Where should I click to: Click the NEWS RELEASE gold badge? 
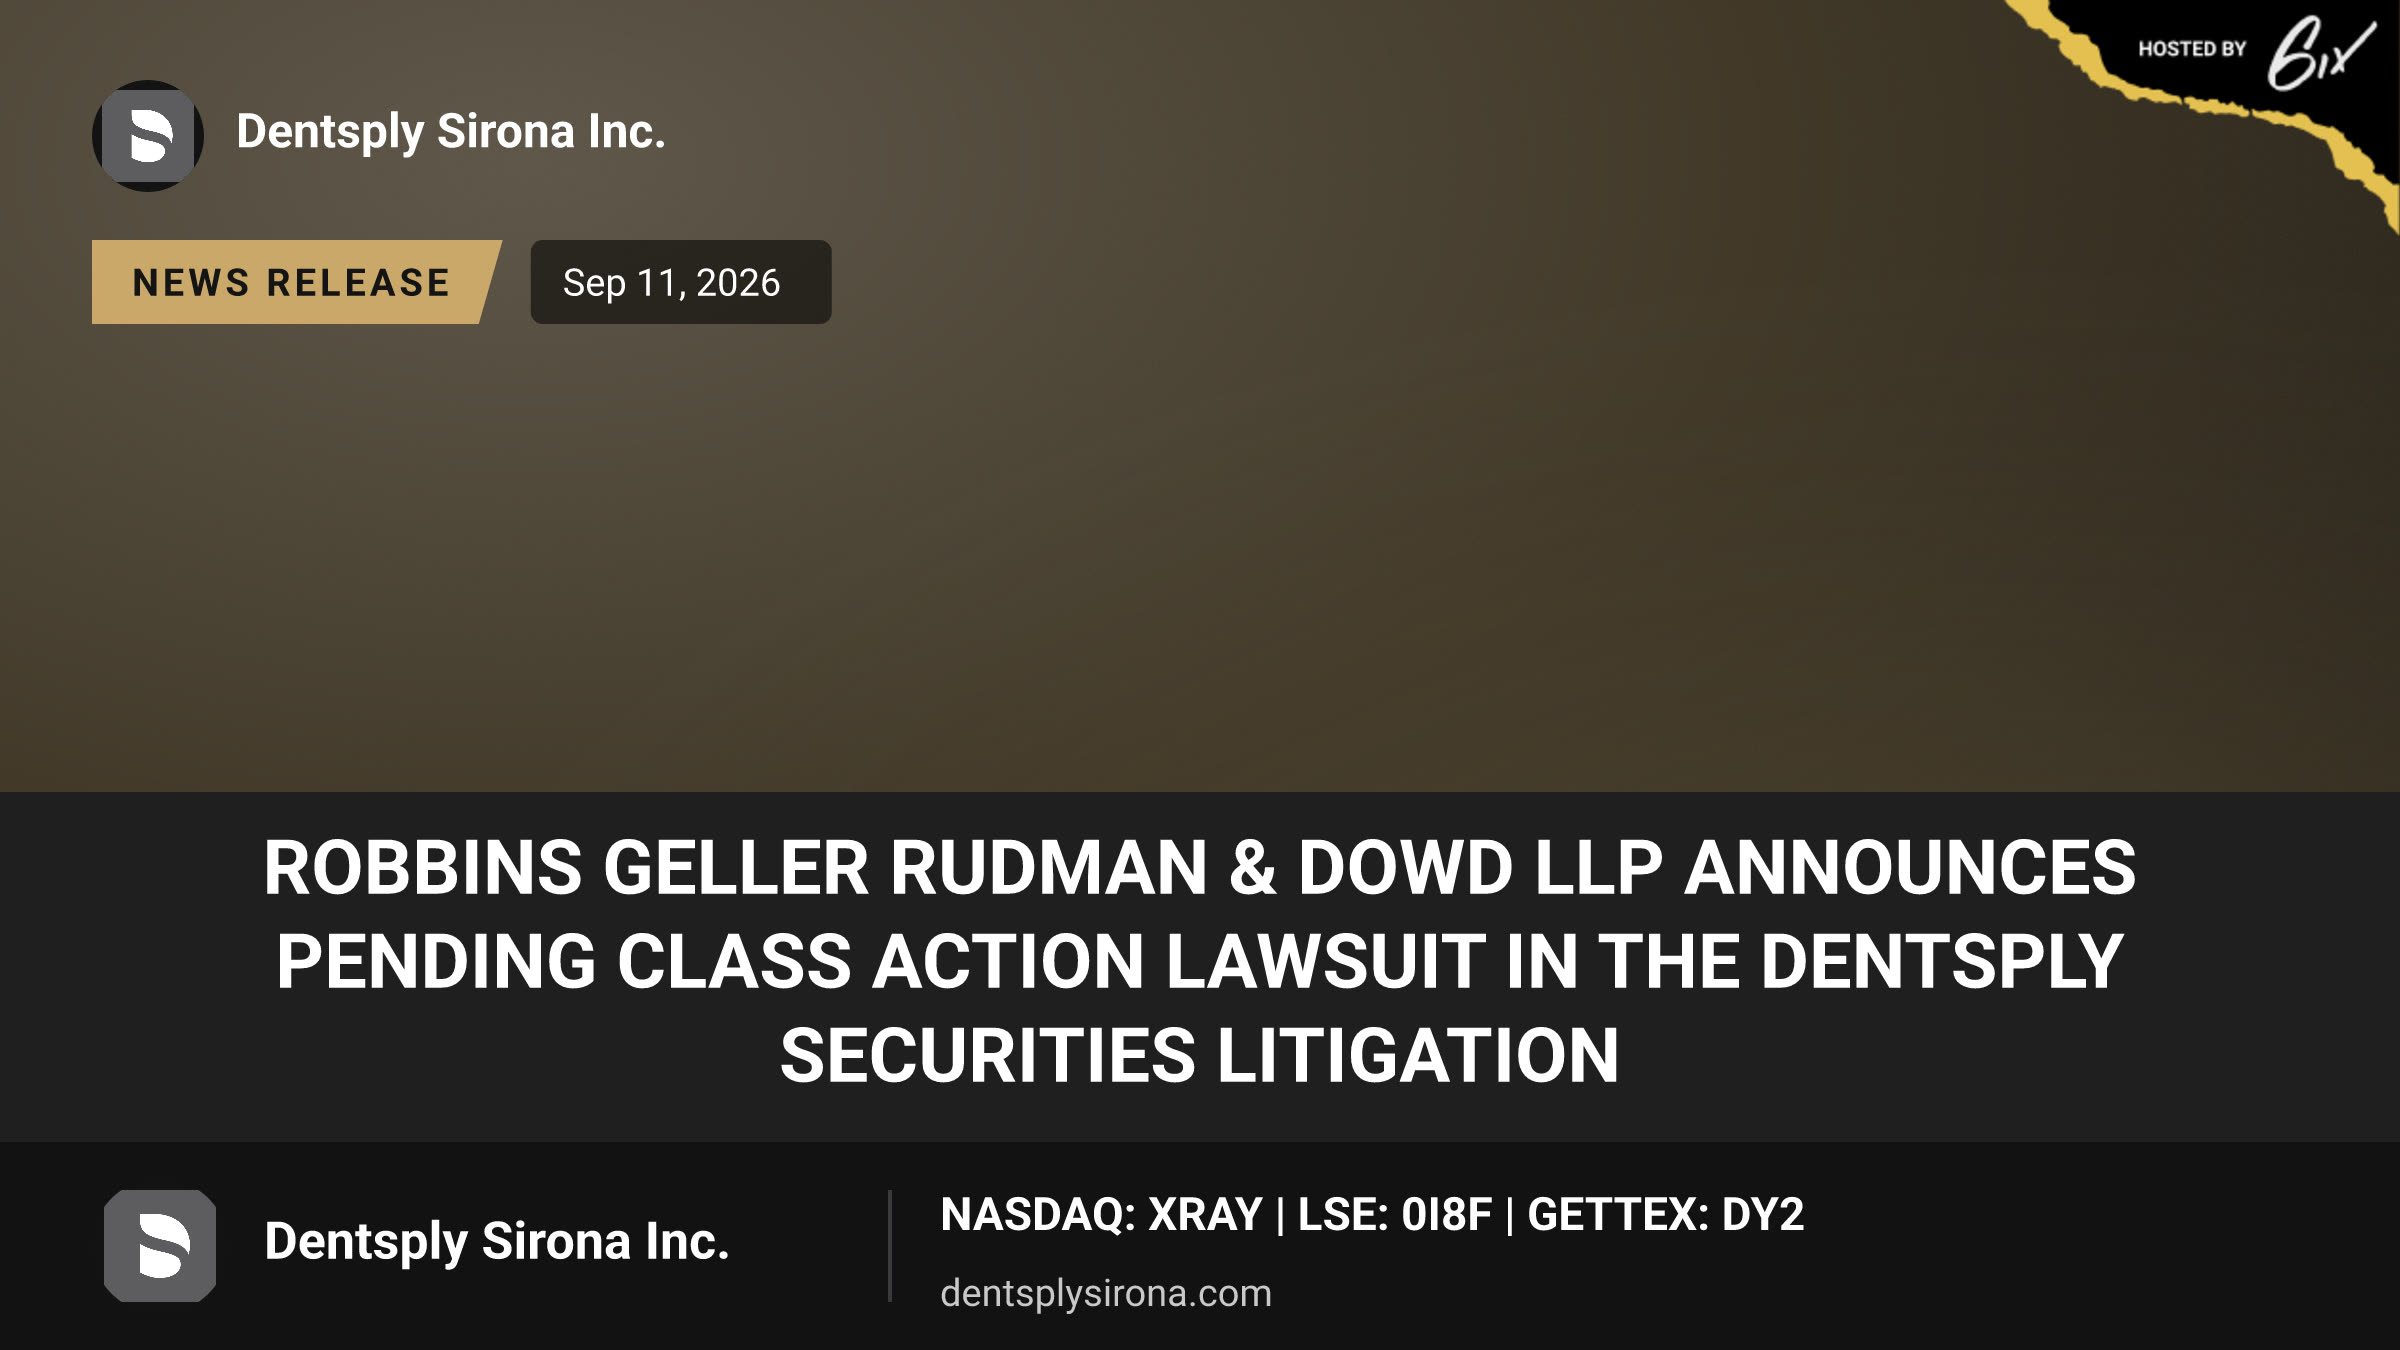tap(296, 282)
